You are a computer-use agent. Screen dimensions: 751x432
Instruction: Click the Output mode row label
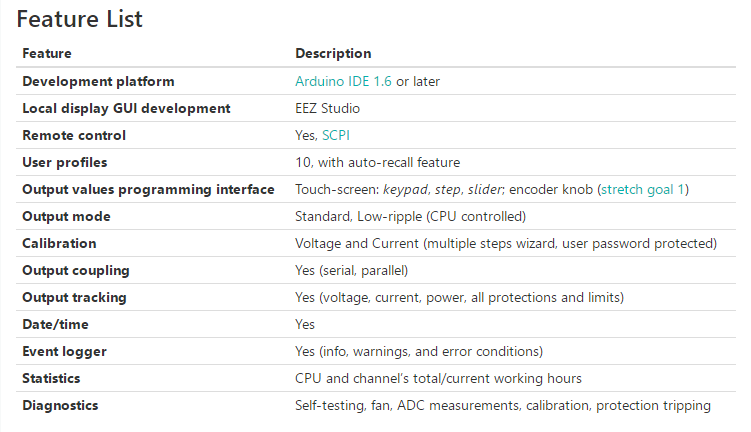[67, 216]
